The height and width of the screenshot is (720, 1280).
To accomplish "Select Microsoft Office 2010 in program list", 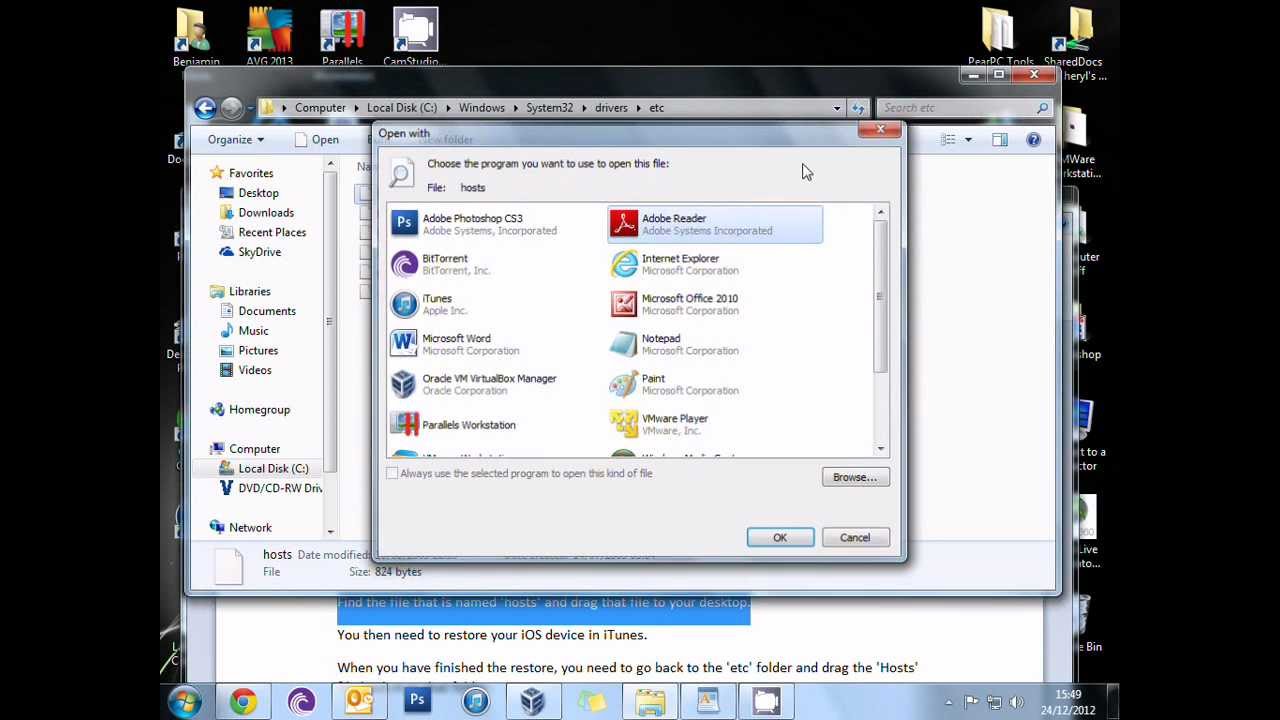I will click(715, 304).
